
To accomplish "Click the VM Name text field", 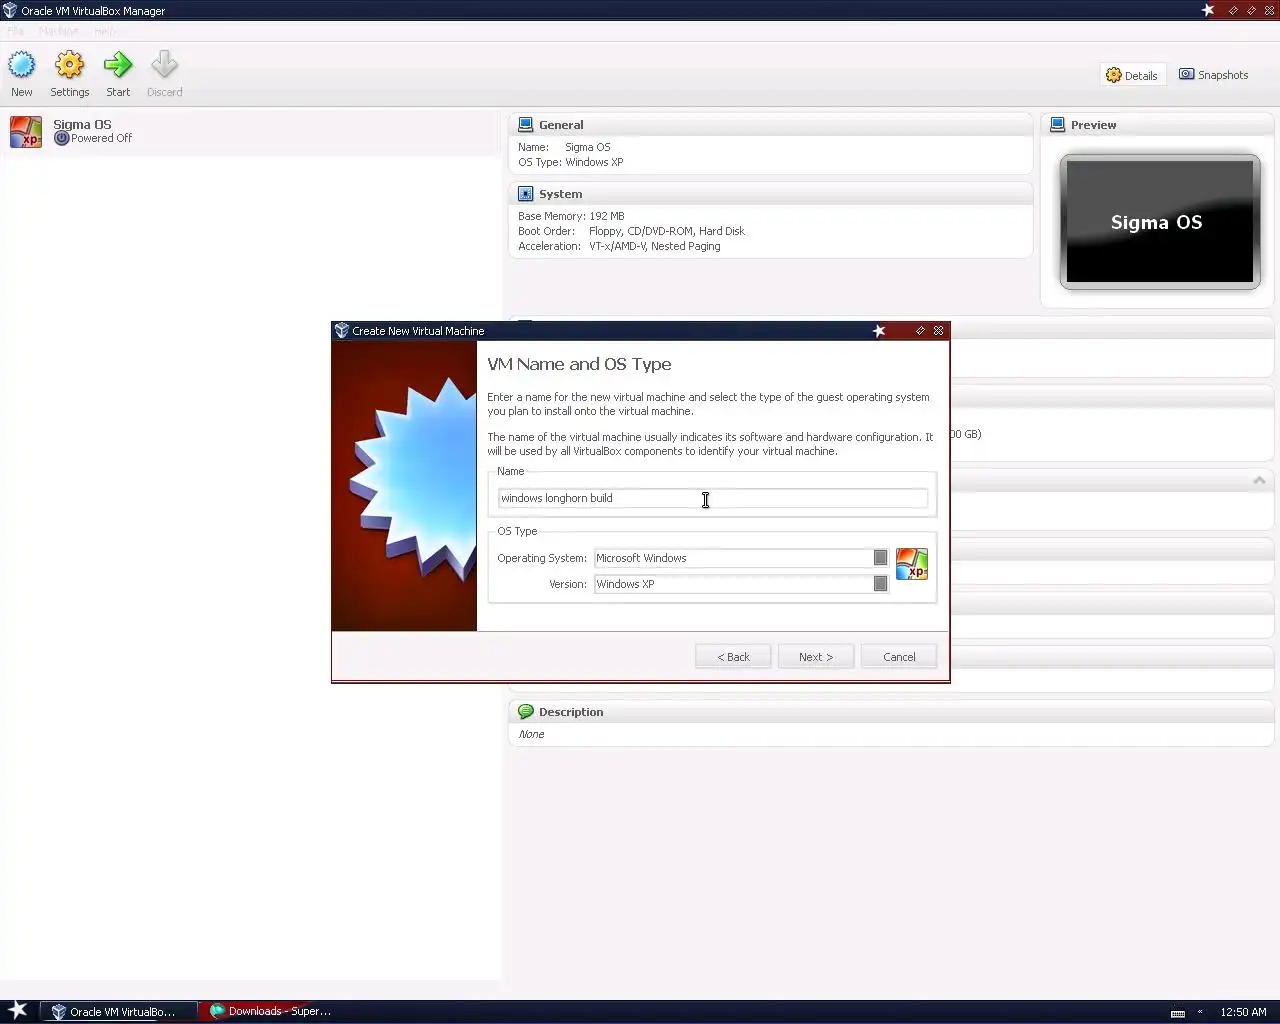I will coord(713,498).
